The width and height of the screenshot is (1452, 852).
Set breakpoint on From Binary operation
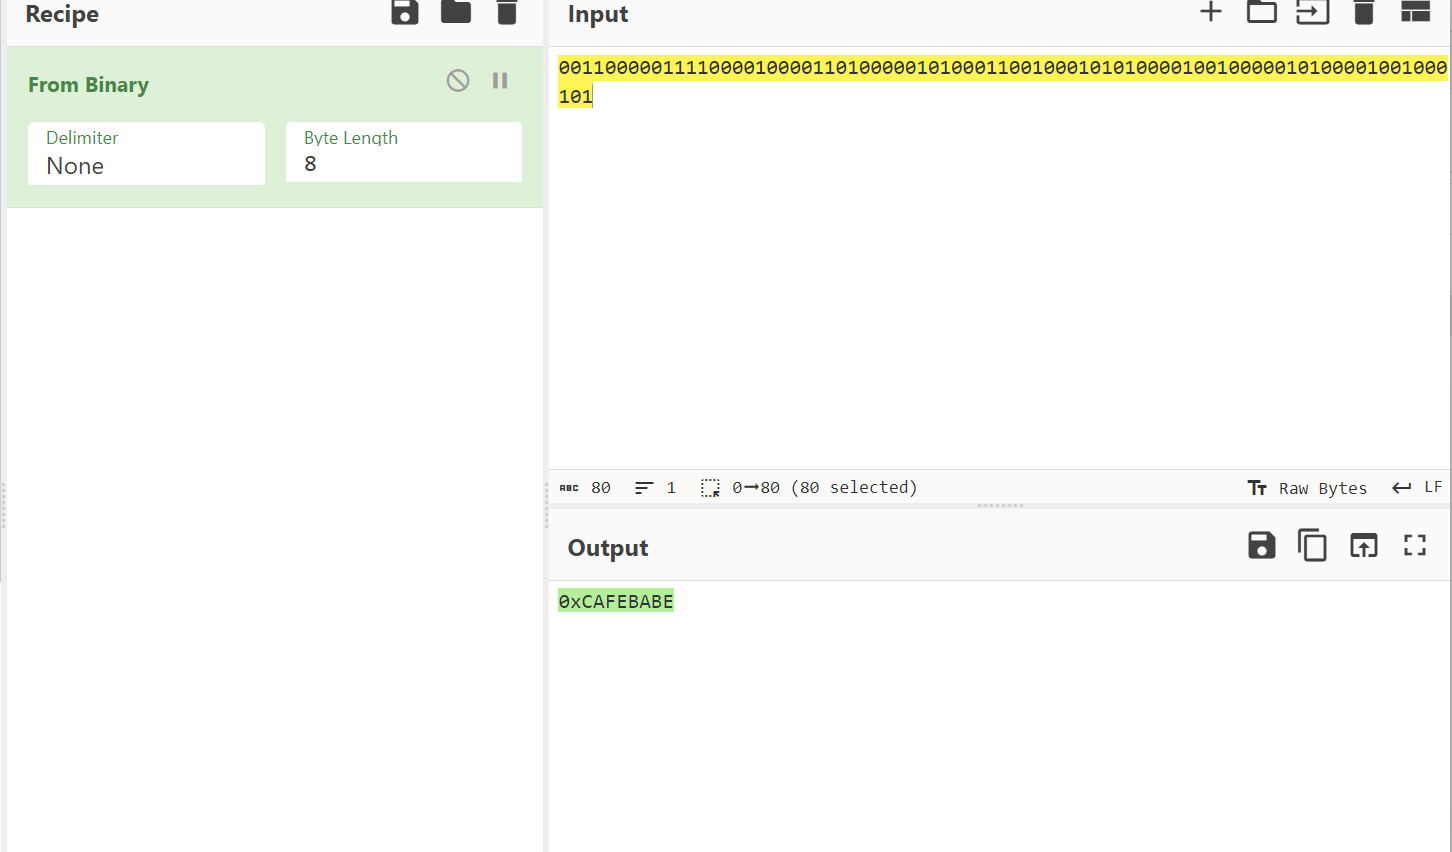(500, 81)
